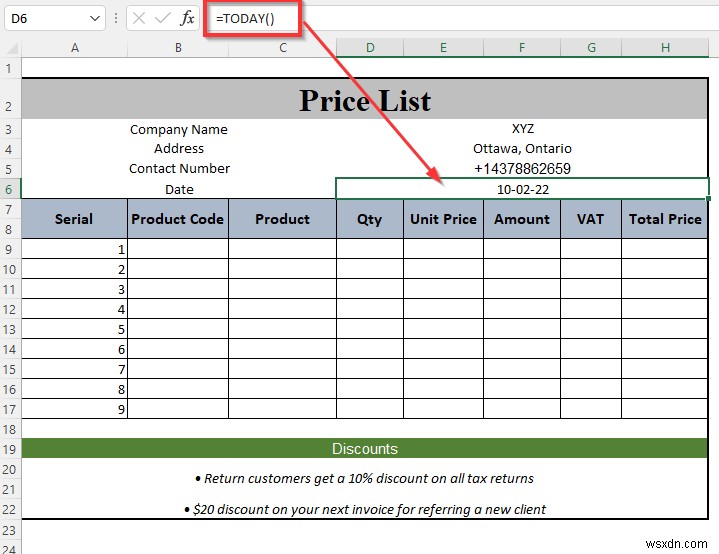Screen dimensions: 719x554
Task: Click the serial number 6 cell
Action: click(x=74, y=349)
